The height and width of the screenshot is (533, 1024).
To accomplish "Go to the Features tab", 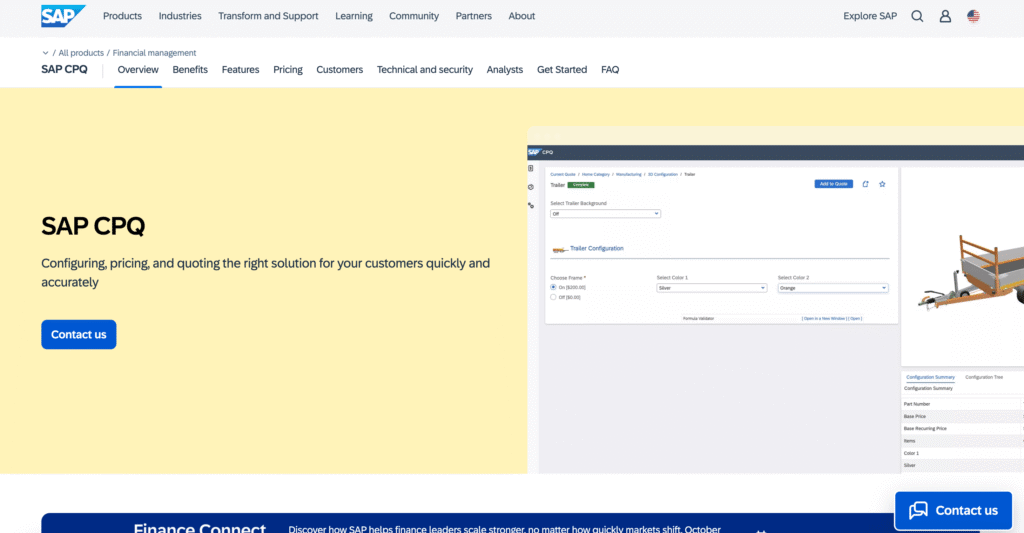I will click(x=240, y=69).
